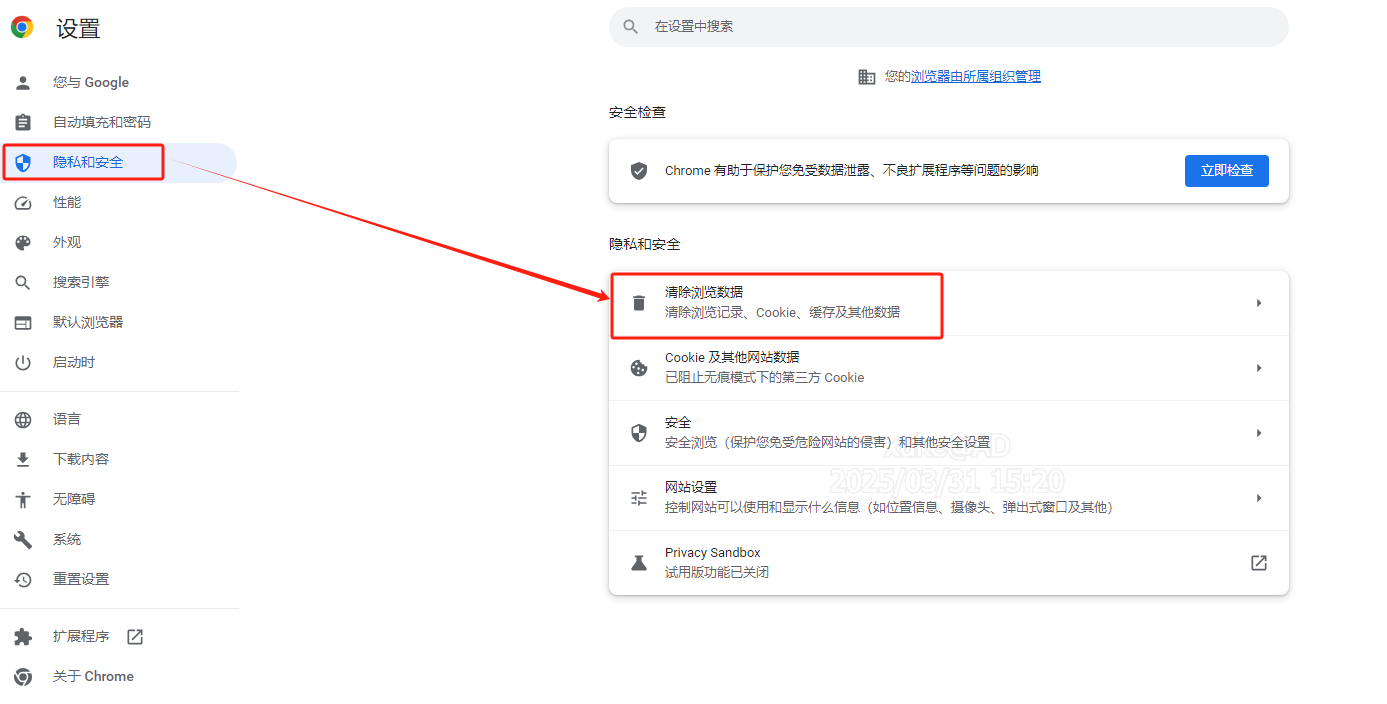Click the flask icon for Privacy Sandbox
This screenshot has width=1387, height=704.
(639, 563)
